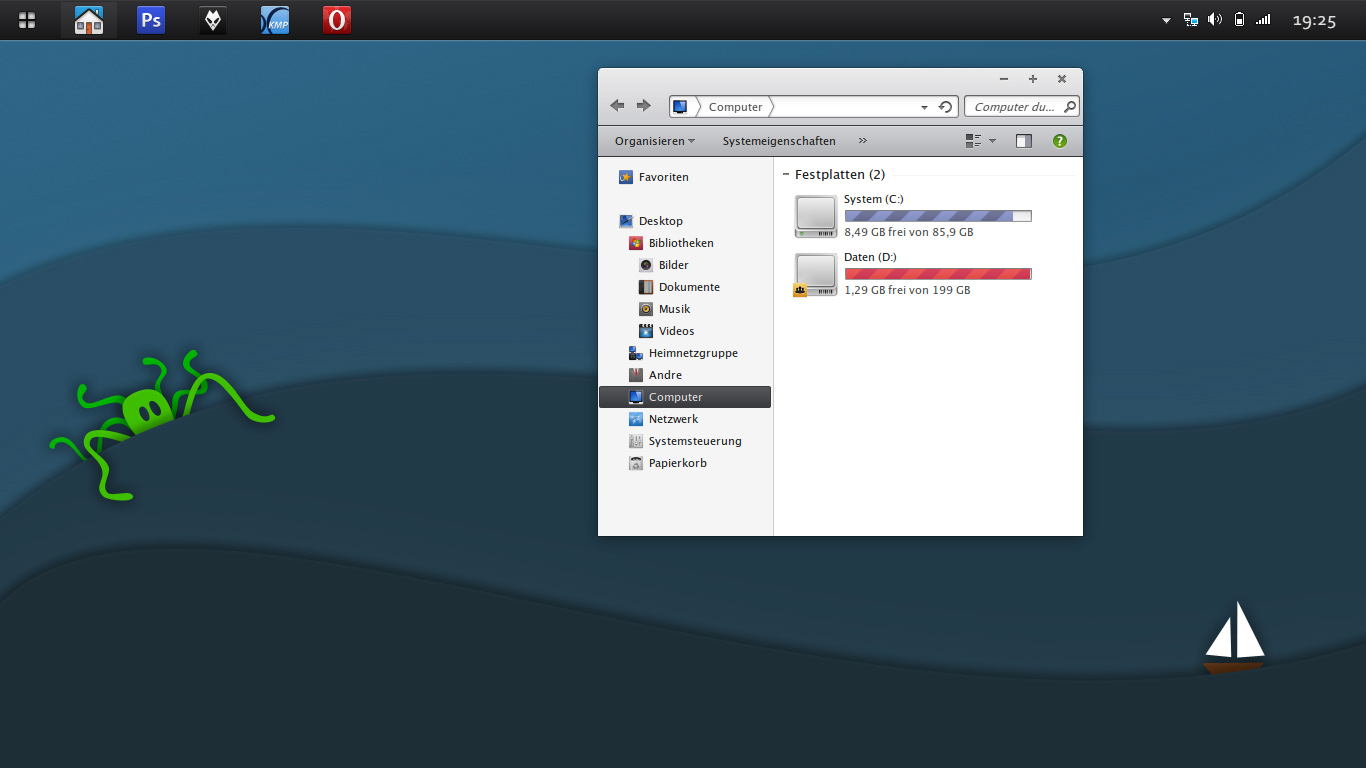
Task: Click the text 8,49 GB frei von 85,9 GB
Action: (908, 232)
